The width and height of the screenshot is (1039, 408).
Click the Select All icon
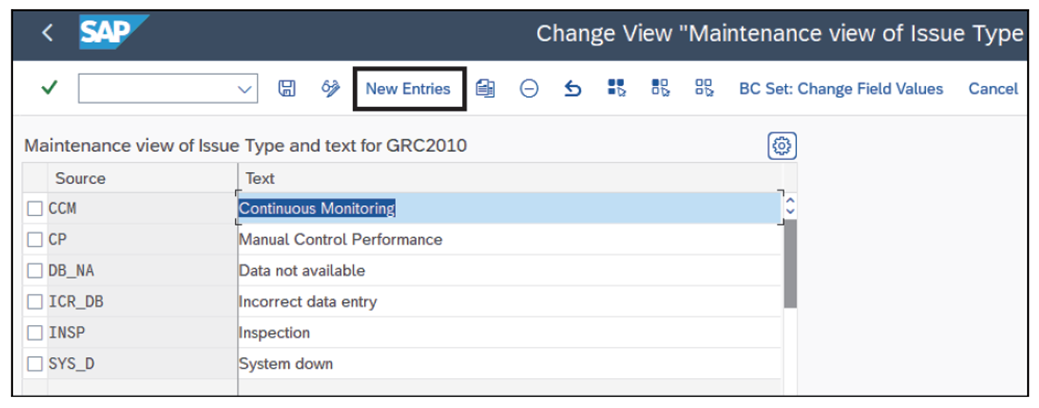(x=616, y=89)
